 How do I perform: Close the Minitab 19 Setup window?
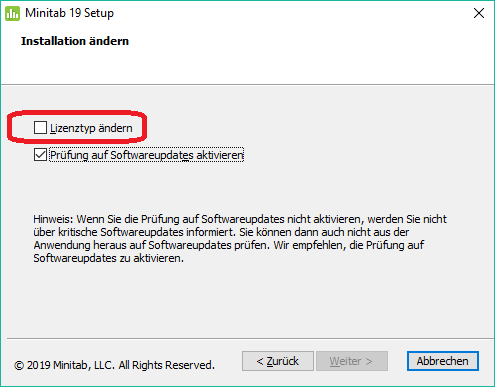(x=479, y=13)
